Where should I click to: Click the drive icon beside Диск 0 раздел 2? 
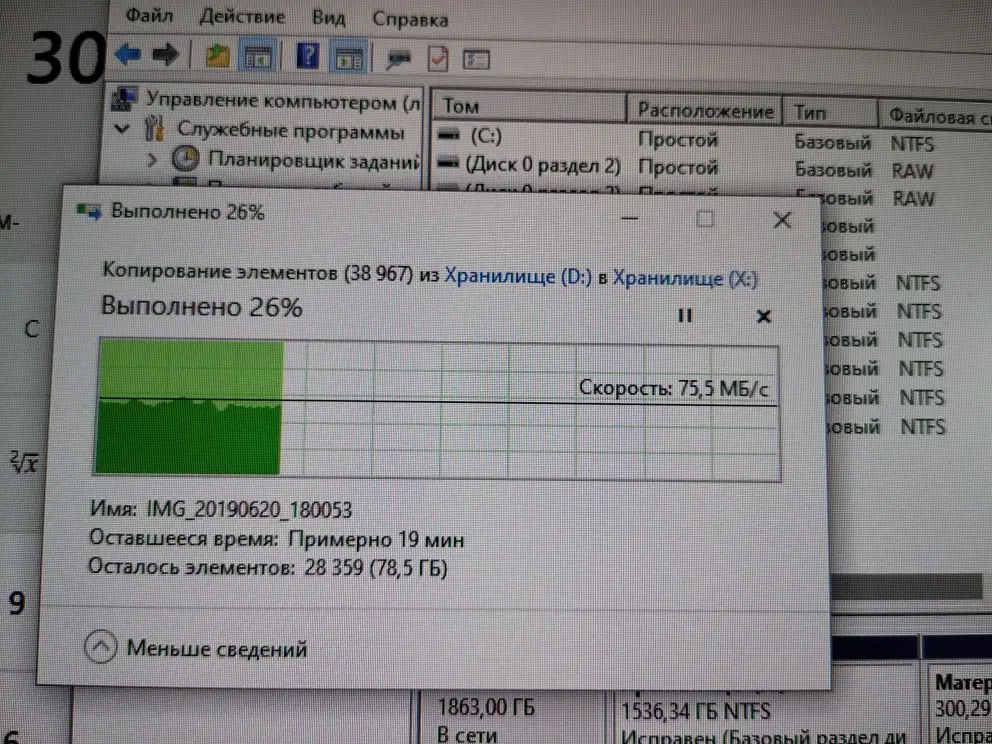(448, 163)
